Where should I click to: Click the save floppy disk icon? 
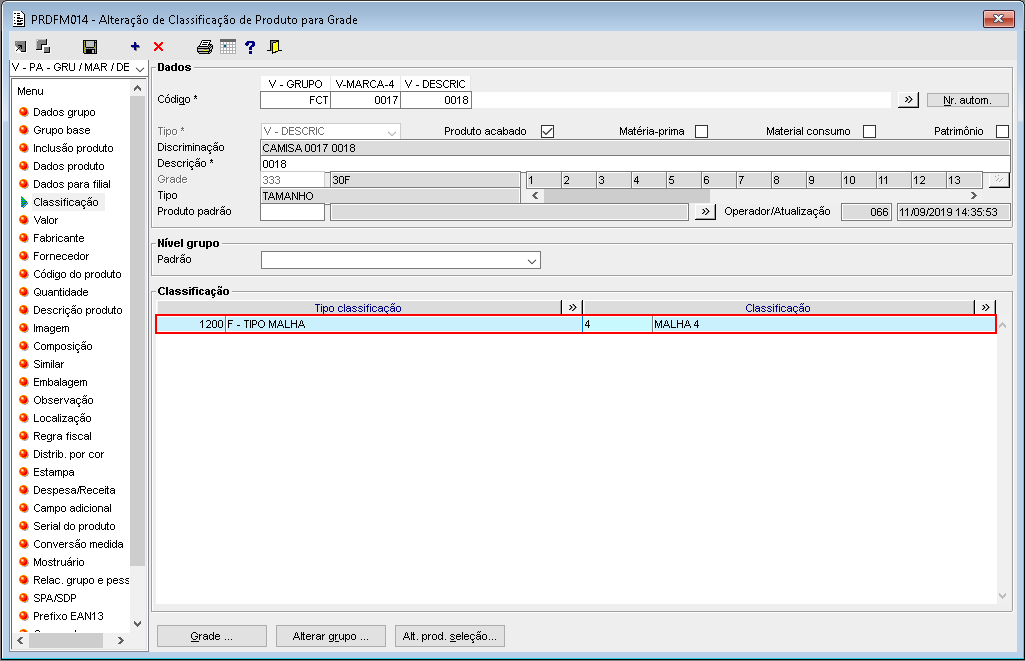coord(90,46)
